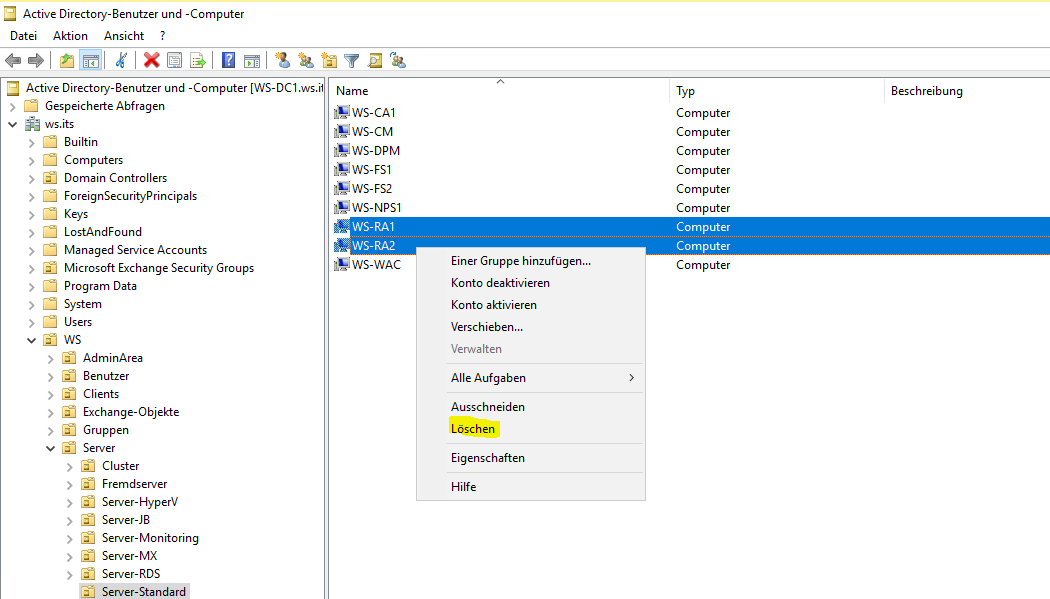Image resolution: width=1050 pixels, height=599 pixels.
Task: Click the Forward arrow in toolbar
Action: [35, 61]
